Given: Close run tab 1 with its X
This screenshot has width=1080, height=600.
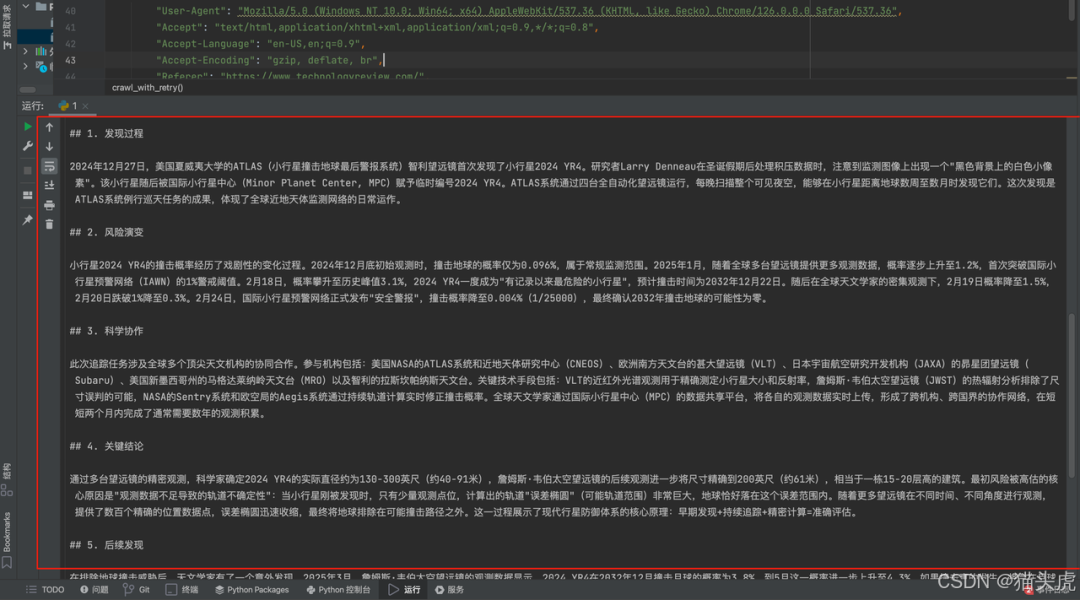Looking at the screenshot, I should tap(85, 106).
